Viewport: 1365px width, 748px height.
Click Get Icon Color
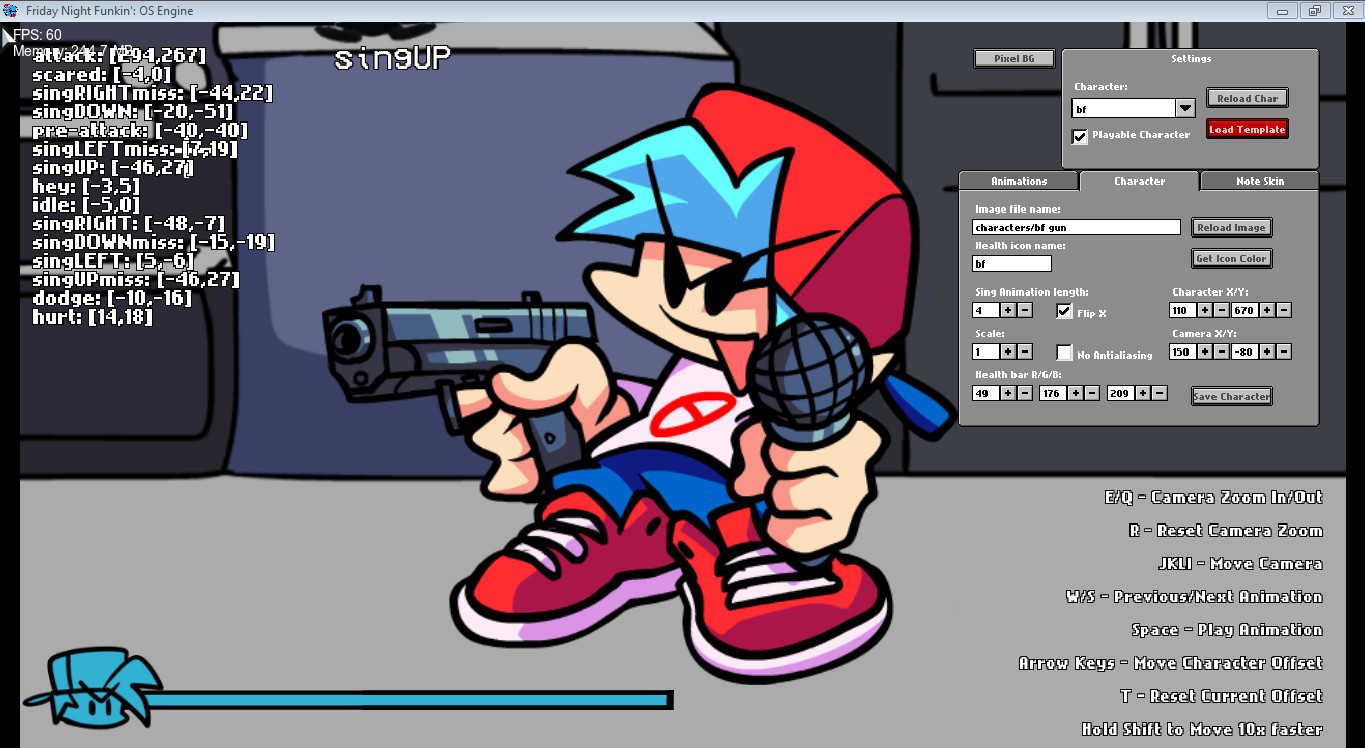point(1231,258)
